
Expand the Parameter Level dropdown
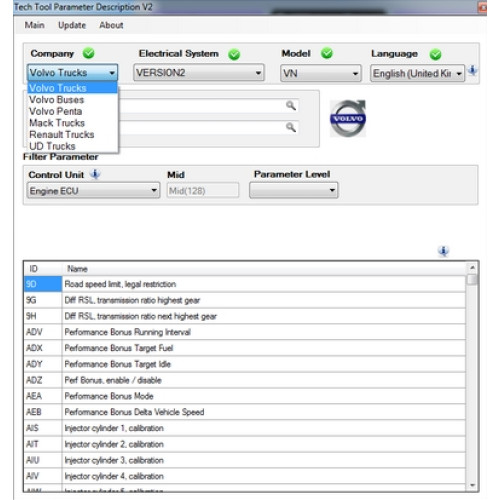pos(294,190)
